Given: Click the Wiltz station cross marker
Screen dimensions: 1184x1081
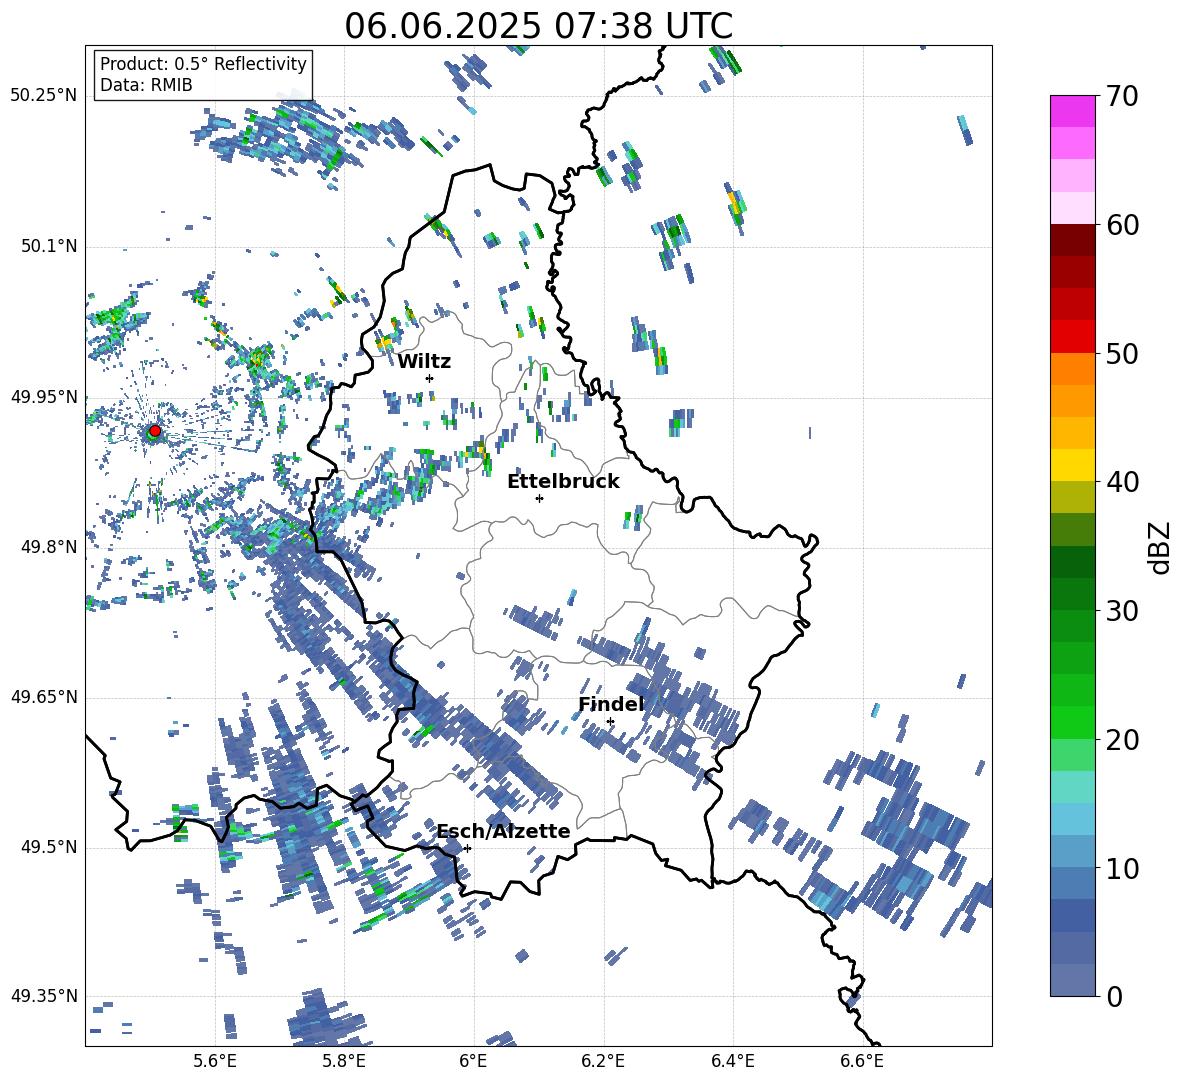Looking at the screenshot, I should click(x=430, y=378).
